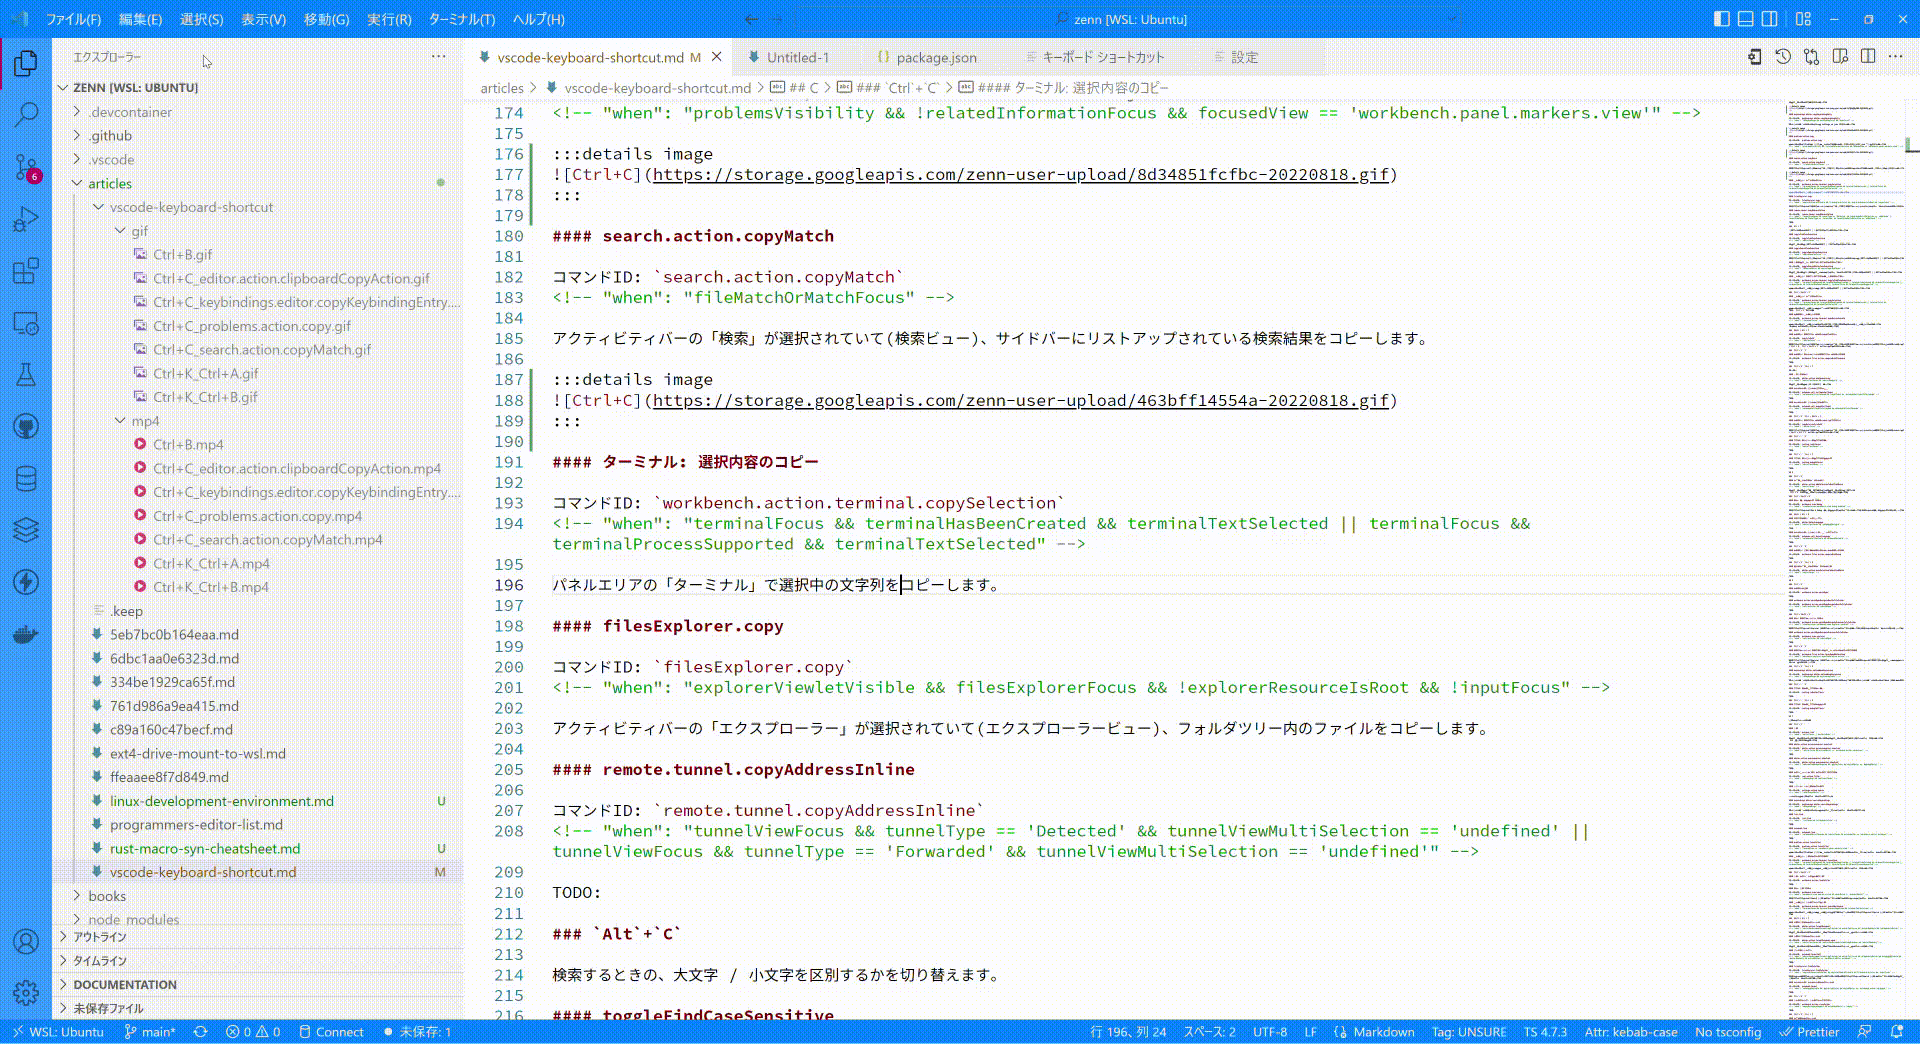
Task: Click line number 196 in the gutter
Action: pyautogui.click(x=509, y=585)
